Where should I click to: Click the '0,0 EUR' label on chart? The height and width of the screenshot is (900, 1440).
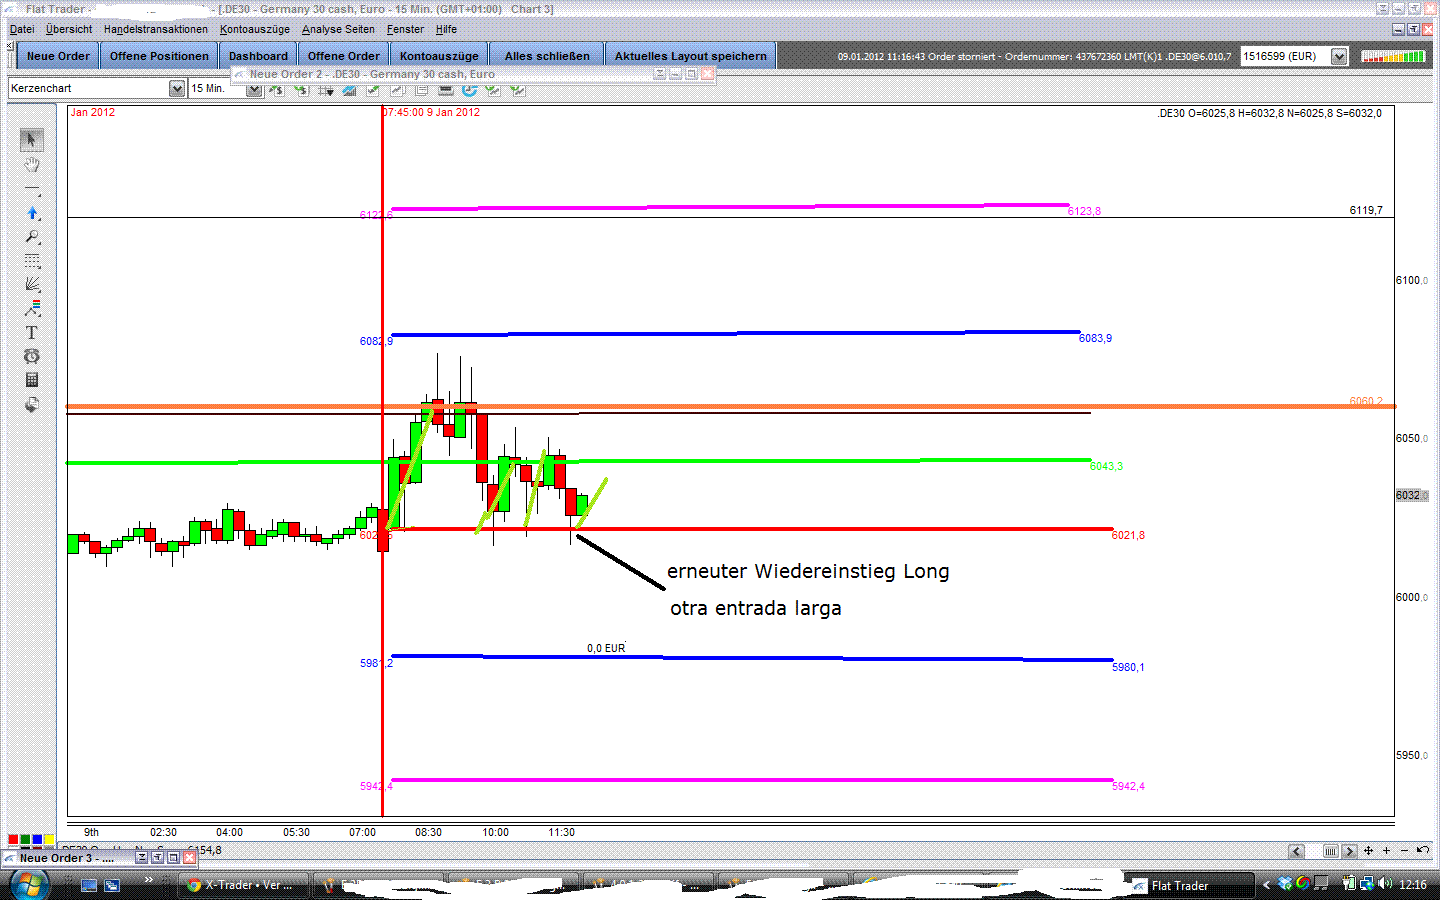tap(606, 648)
